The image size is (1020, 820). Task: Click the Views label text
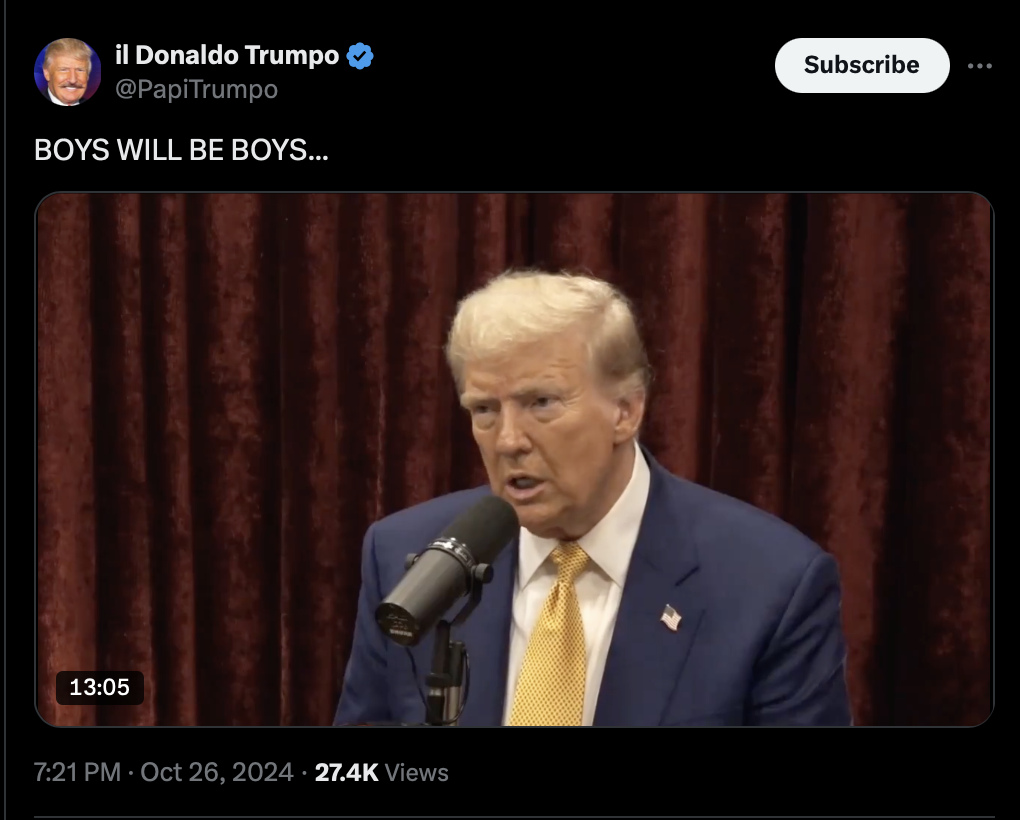[416, 773]
